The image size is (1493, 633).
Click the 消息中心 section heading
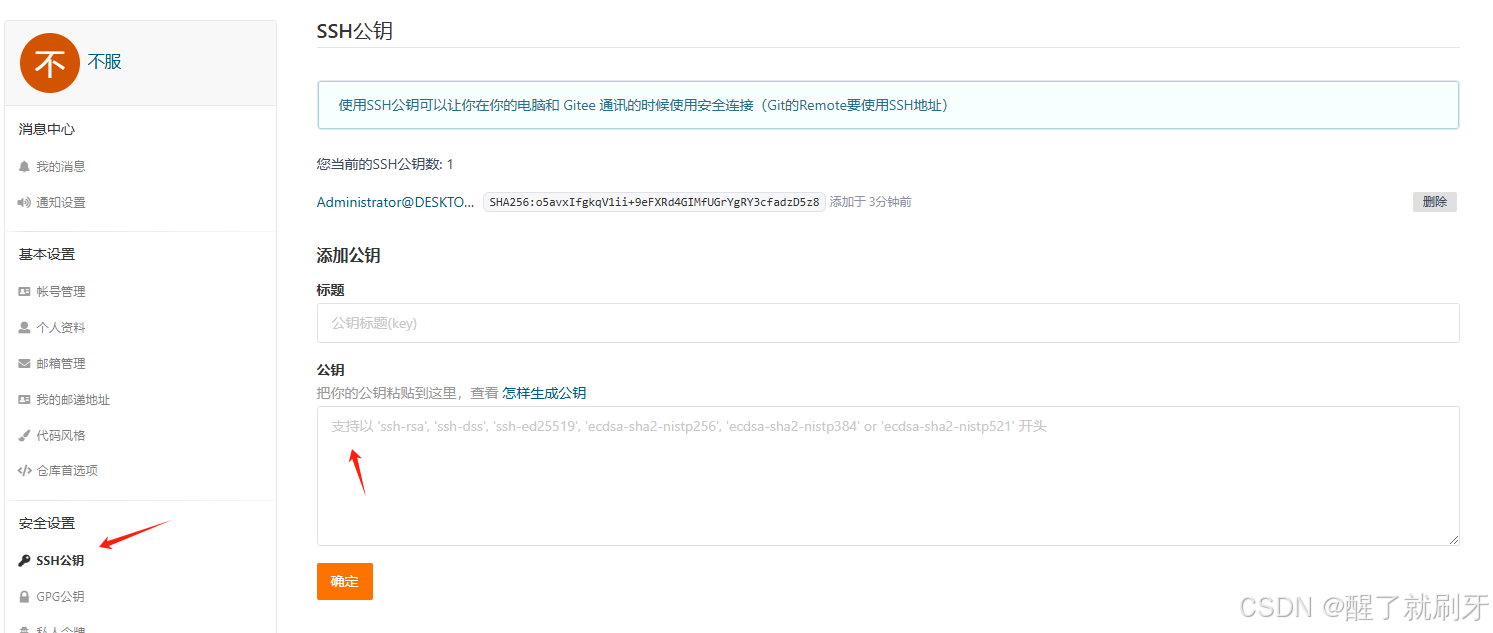[47, 129]
